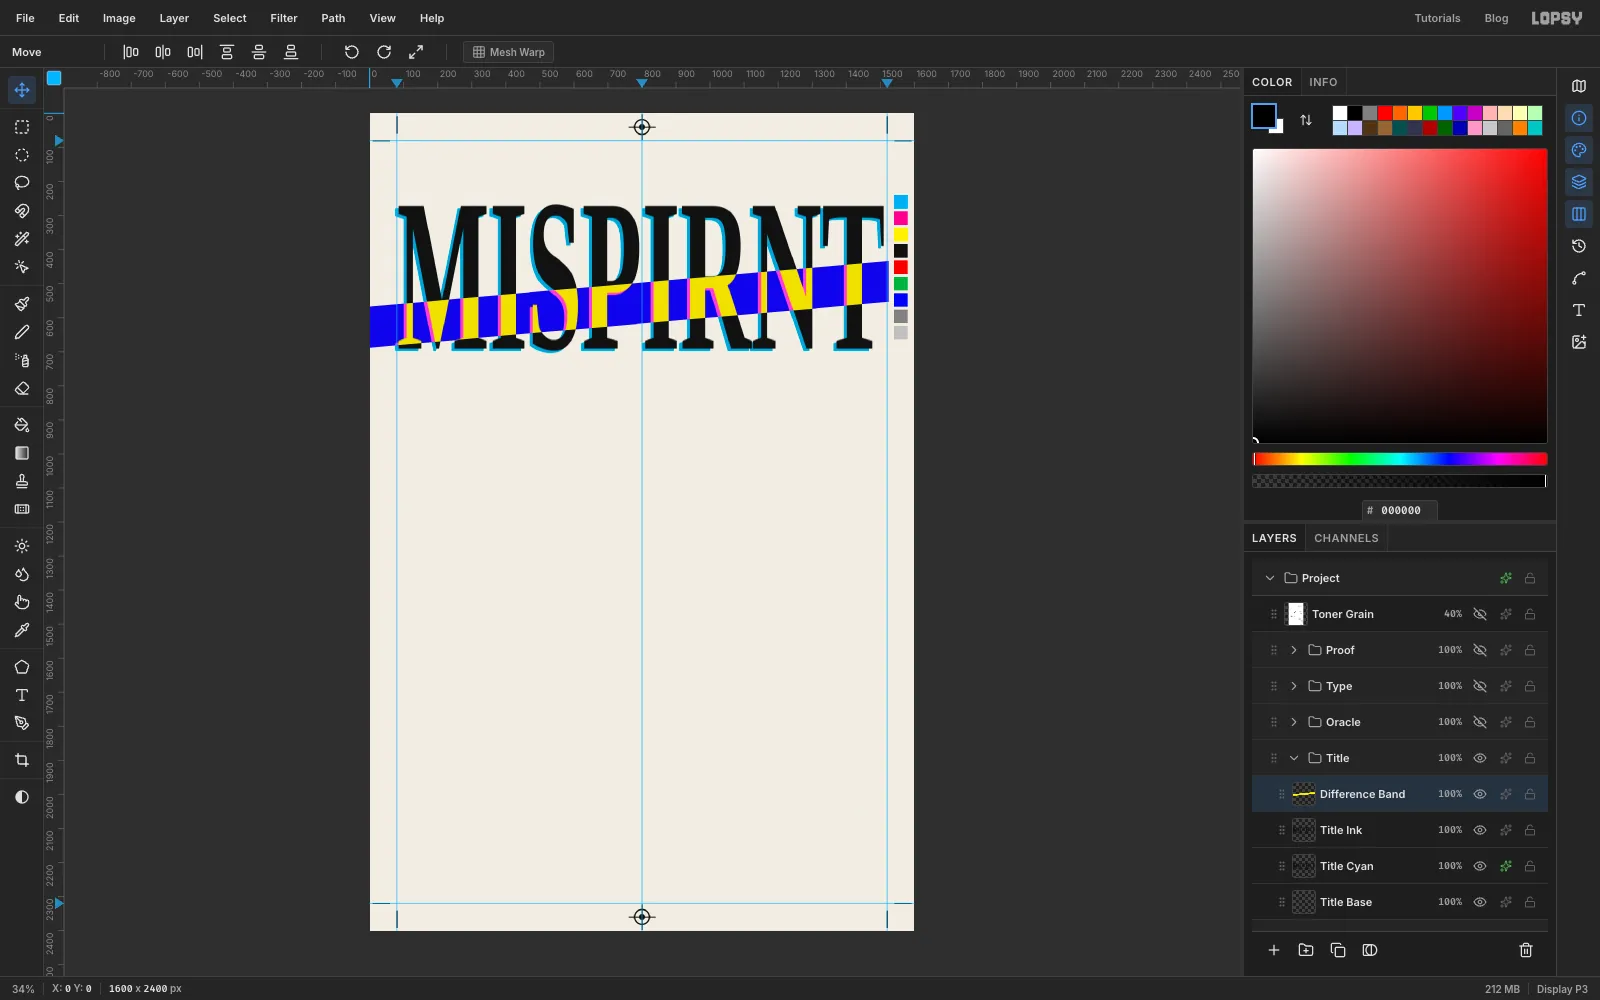
Task: Open the Path menu
Action: click(333, 18)
